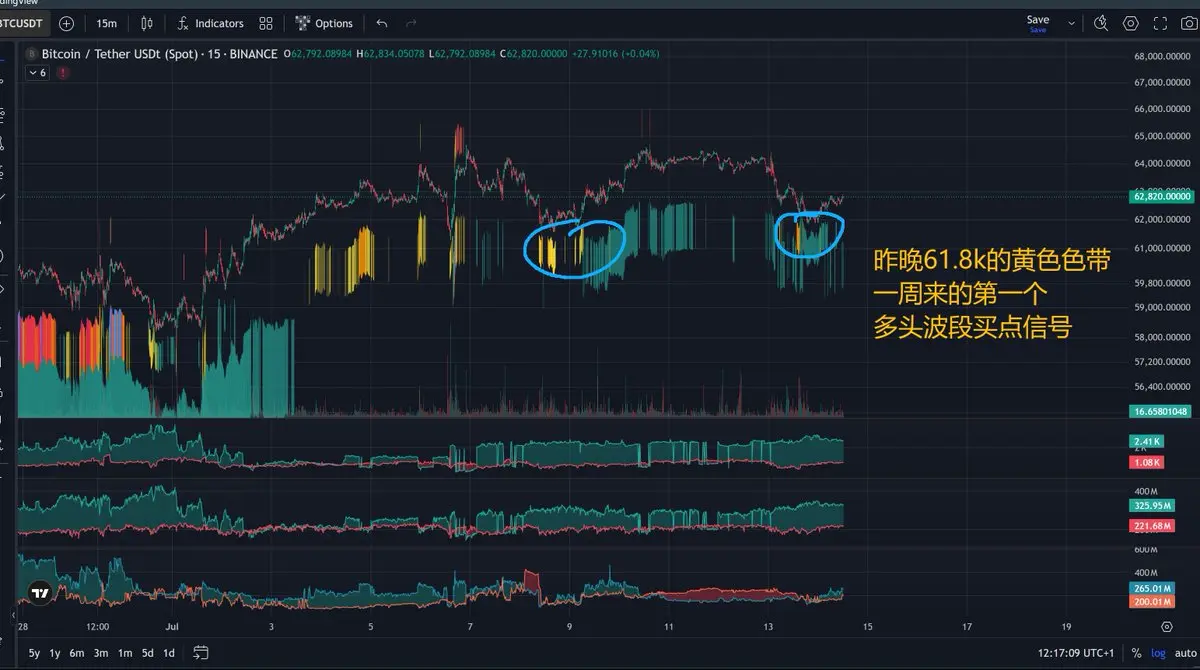The width and height of the screenshot is (1200, 670).
Task: Click the 15 date on time axis
Action: (867, 627)
